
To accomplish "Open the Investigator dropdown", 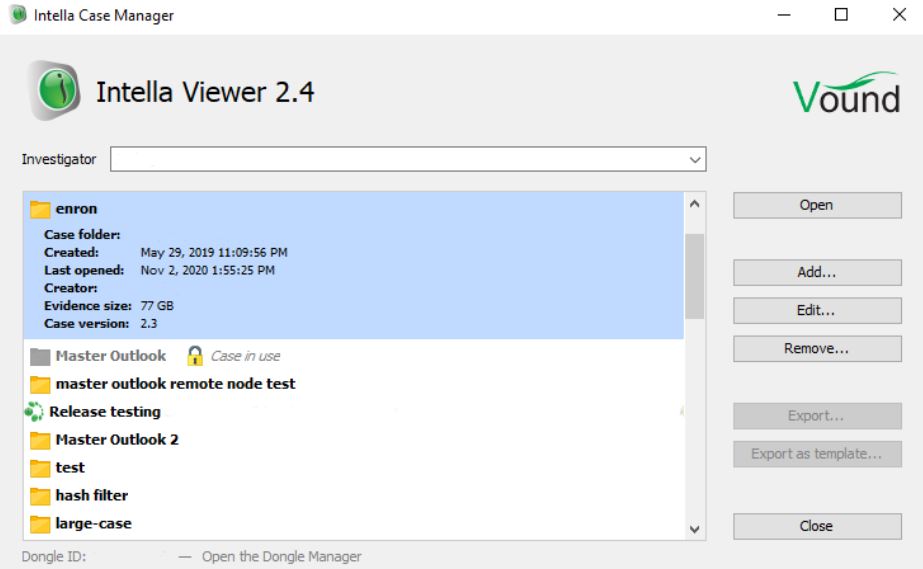I will pyautogui.click(x=695, y=159).
